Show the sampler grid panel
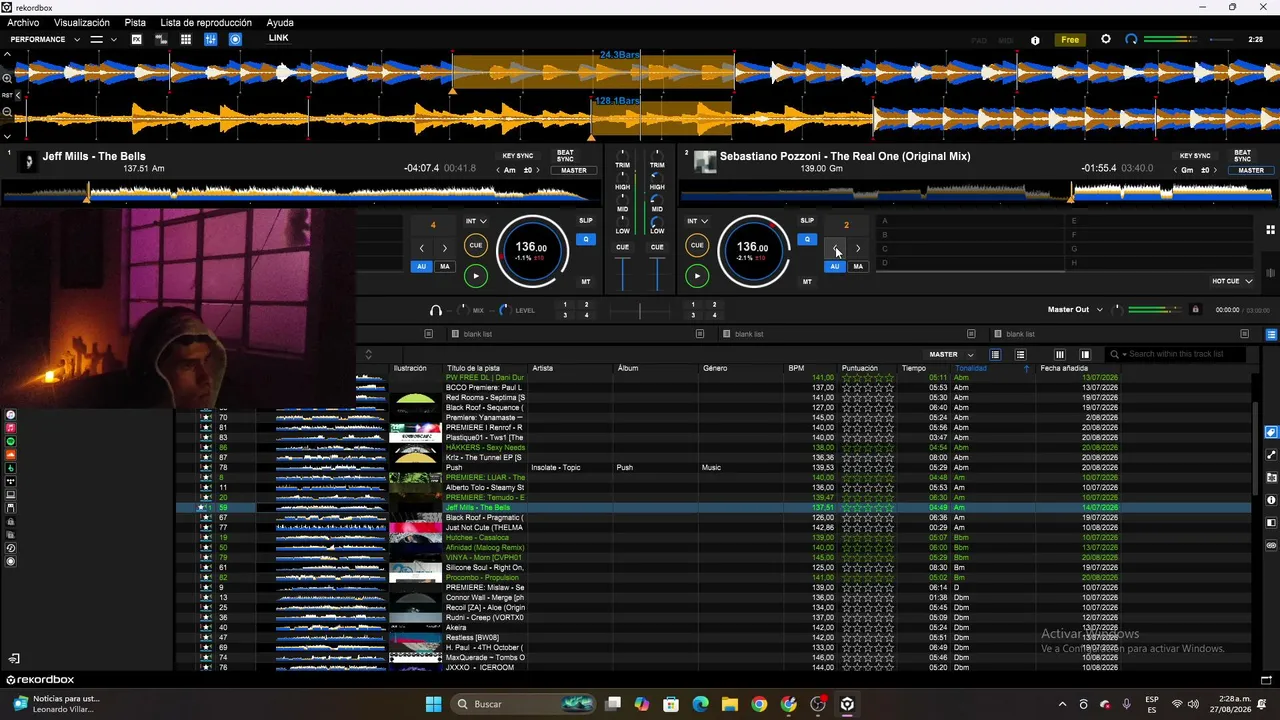Screen dimensions: 1280x720 pos(186,39)
